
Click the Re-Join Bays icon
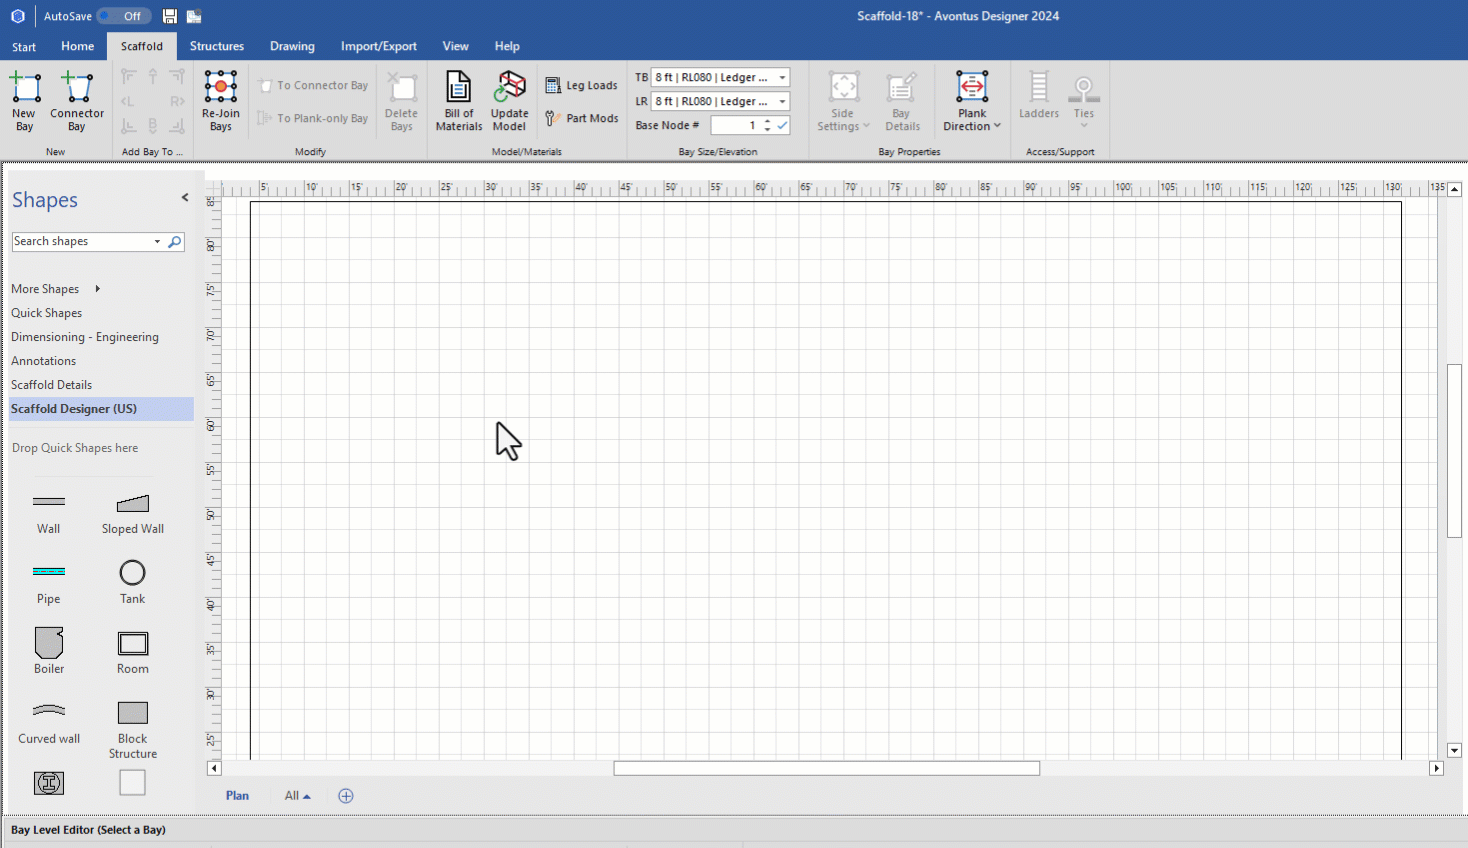click(x=220, y=88)
